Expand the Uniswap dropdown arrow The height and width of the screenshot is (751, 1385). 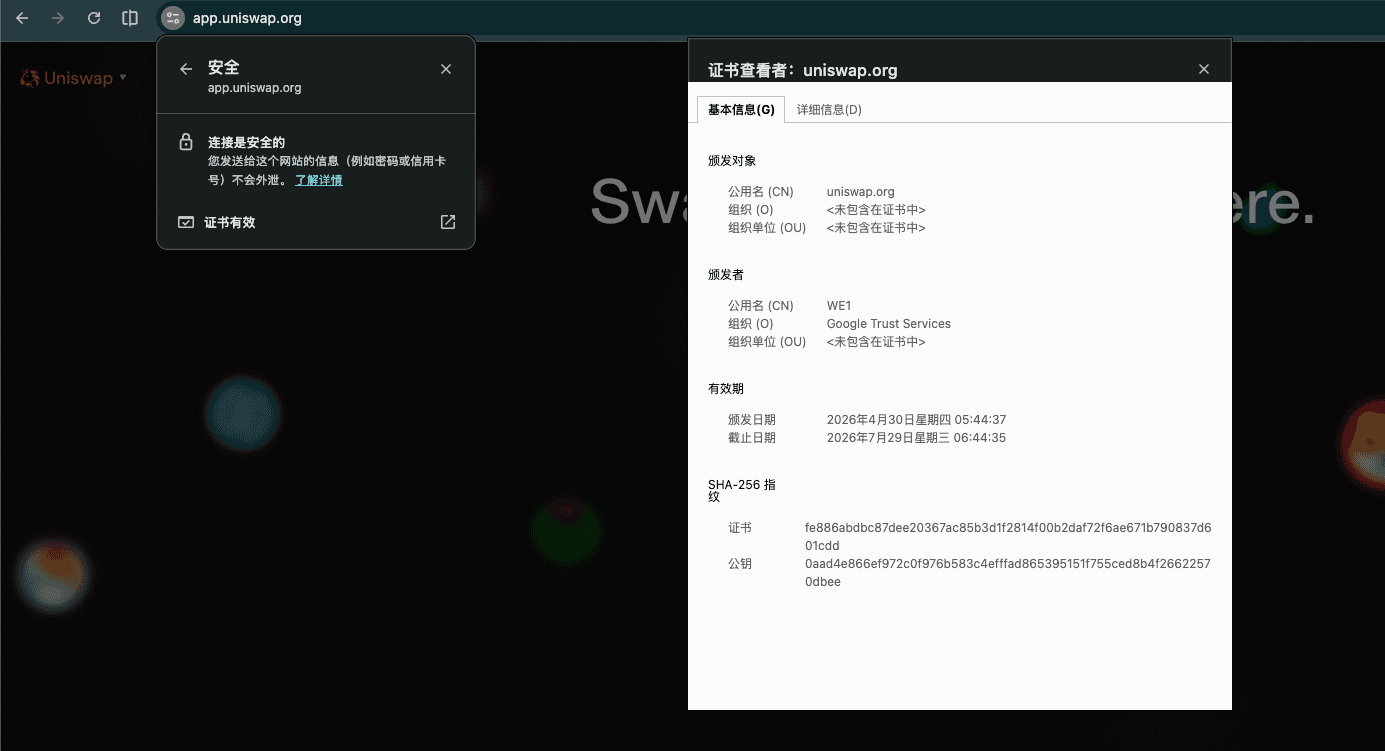pos(123,77)
